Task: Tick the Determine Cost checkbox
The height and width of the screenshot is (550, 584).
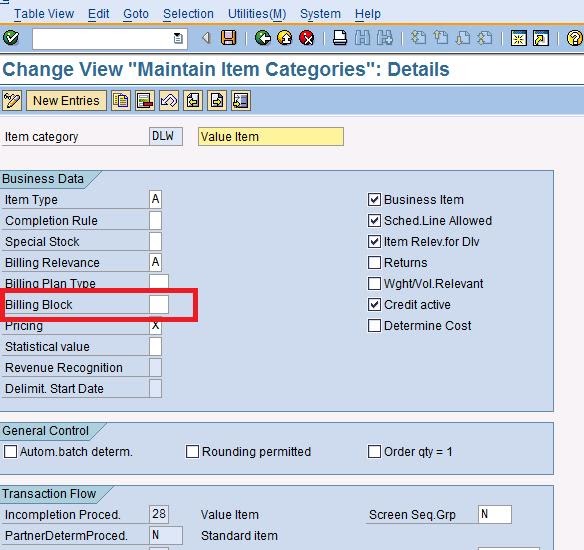Action: [x=374, y=325]
